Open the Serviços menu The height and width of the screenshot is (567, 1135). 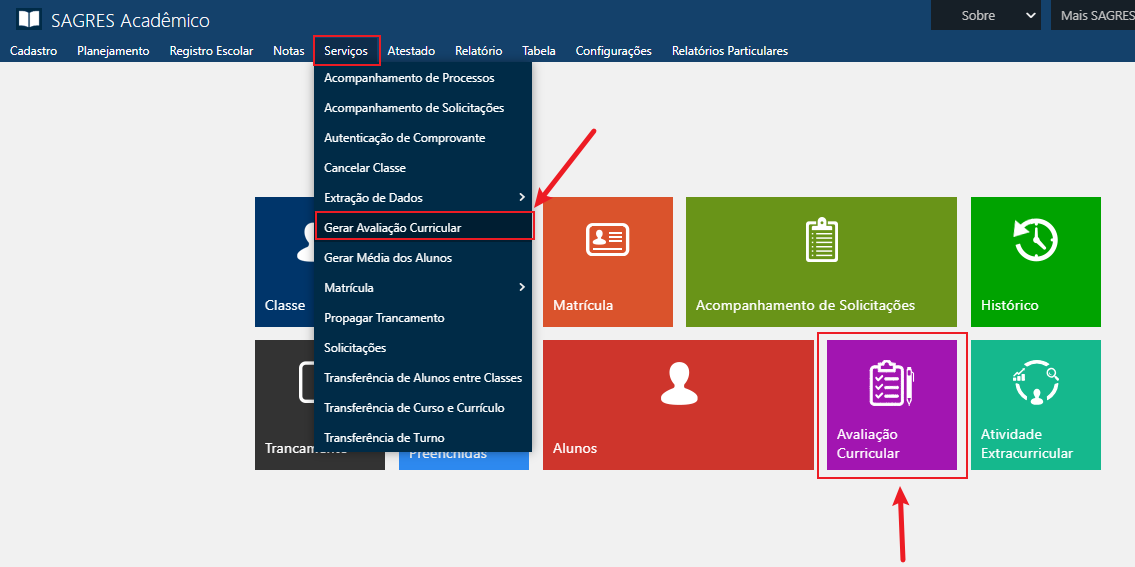[x=346, y=51]
